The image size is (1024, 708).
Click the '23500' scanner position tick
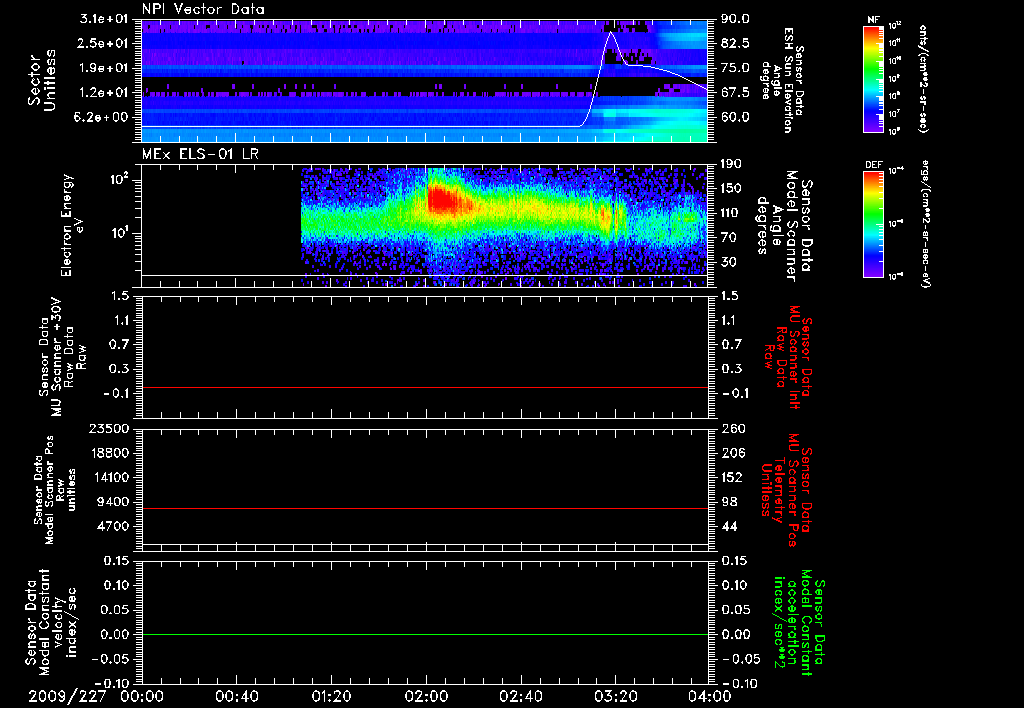coord(111,429)
